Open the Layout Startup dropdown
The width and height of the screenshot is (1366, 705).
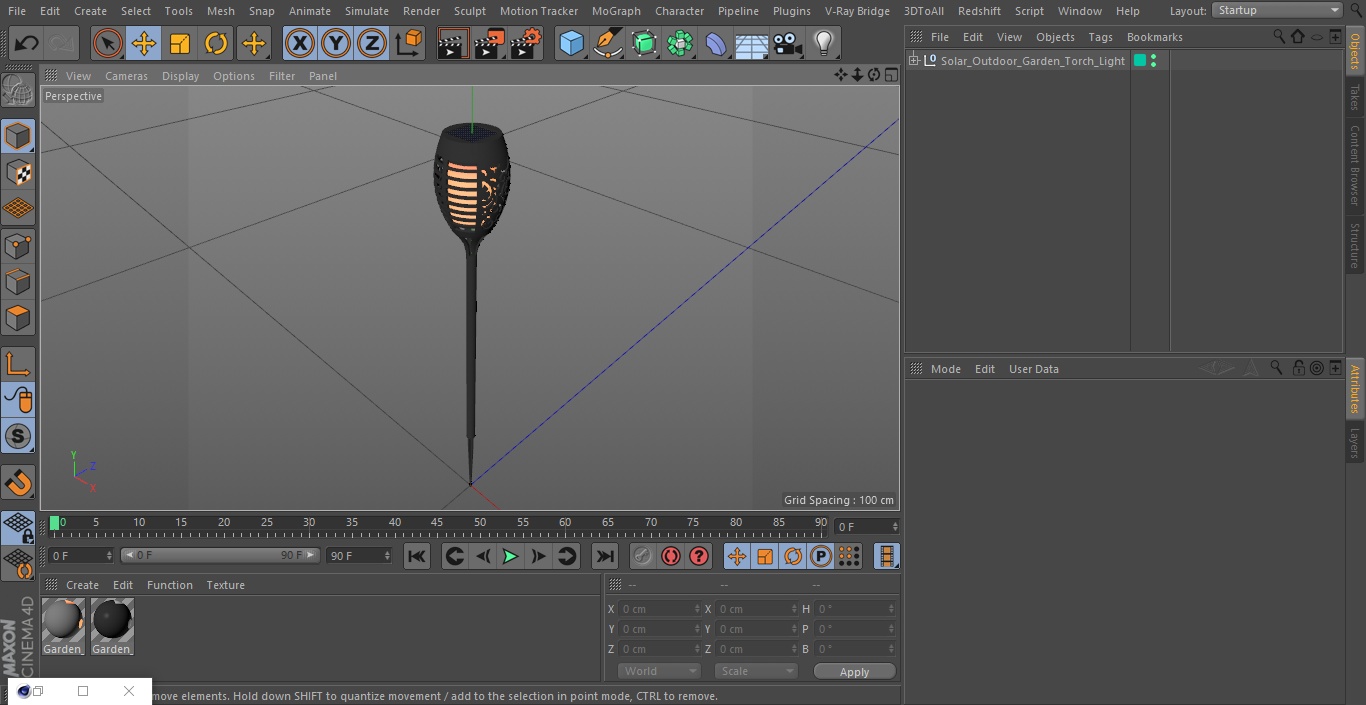[x=1277, y=10]
